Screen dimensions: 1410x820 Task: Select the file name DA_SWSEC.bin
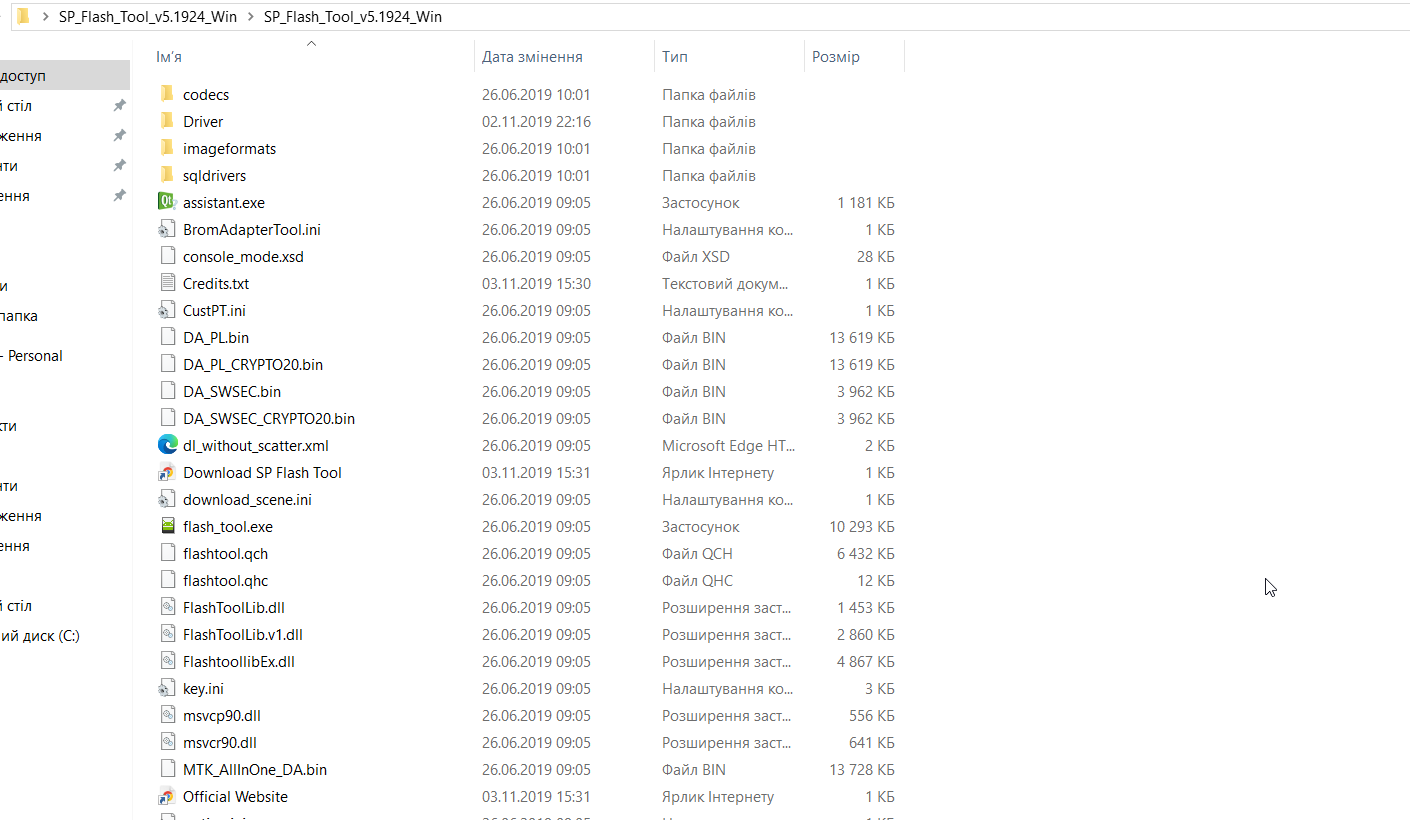(232, 391)
